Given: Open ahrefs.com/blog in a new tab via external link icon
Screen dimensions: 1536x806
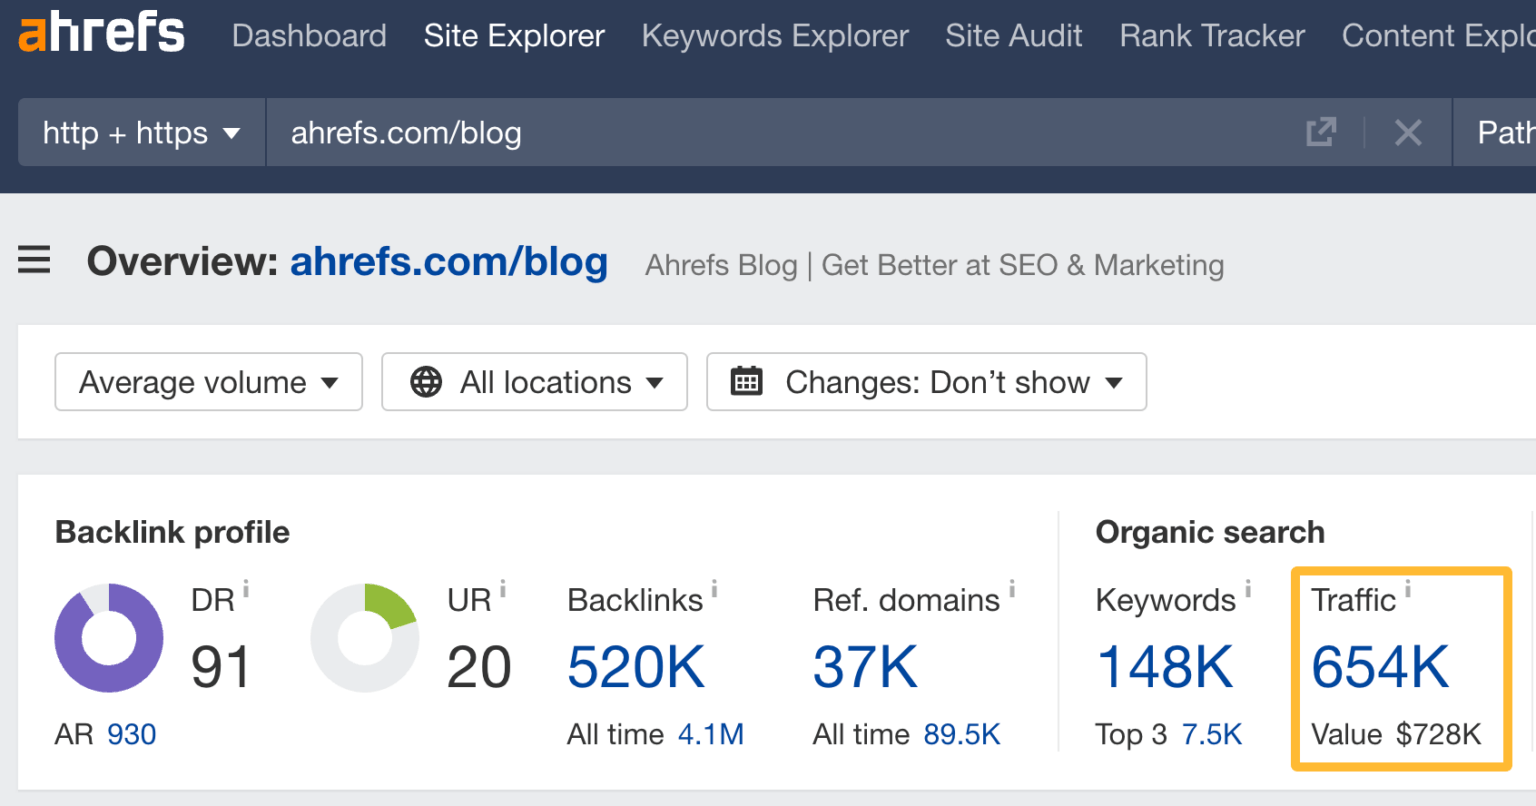Looking at the screenshot, I should (1321, 132).
